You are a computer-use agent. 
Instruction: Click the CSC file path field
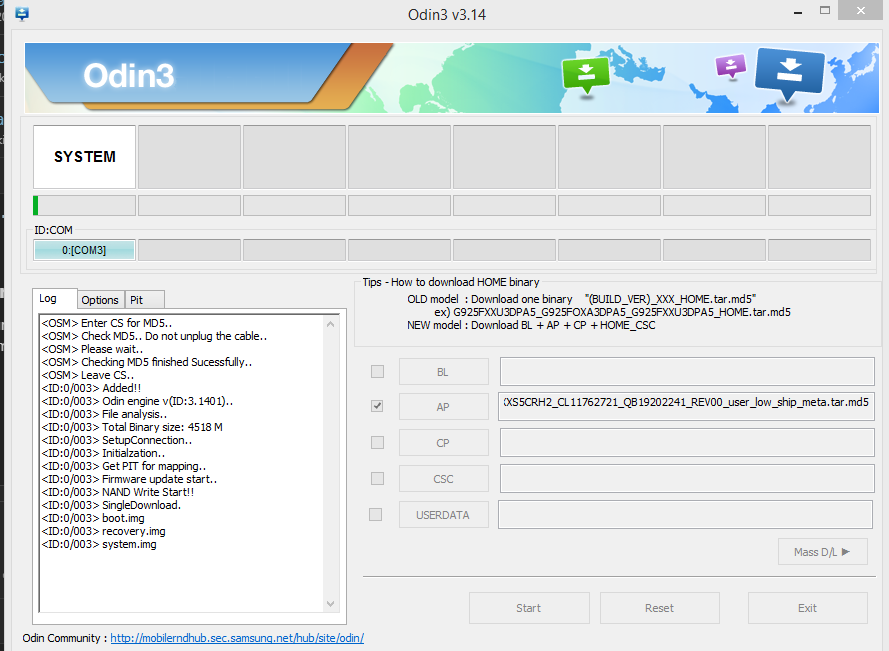tap(687, 479)
